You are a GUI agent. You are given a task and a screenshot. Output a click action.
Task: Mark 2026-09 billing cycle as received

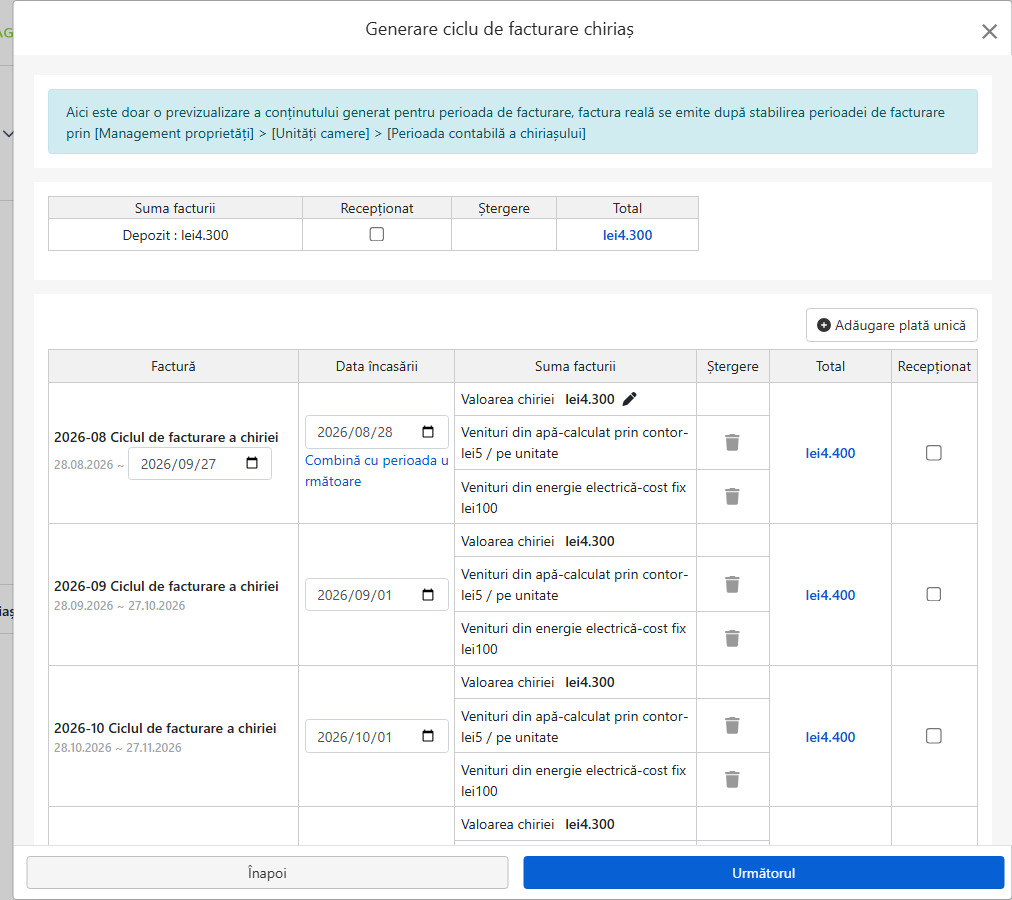[933, 594]
